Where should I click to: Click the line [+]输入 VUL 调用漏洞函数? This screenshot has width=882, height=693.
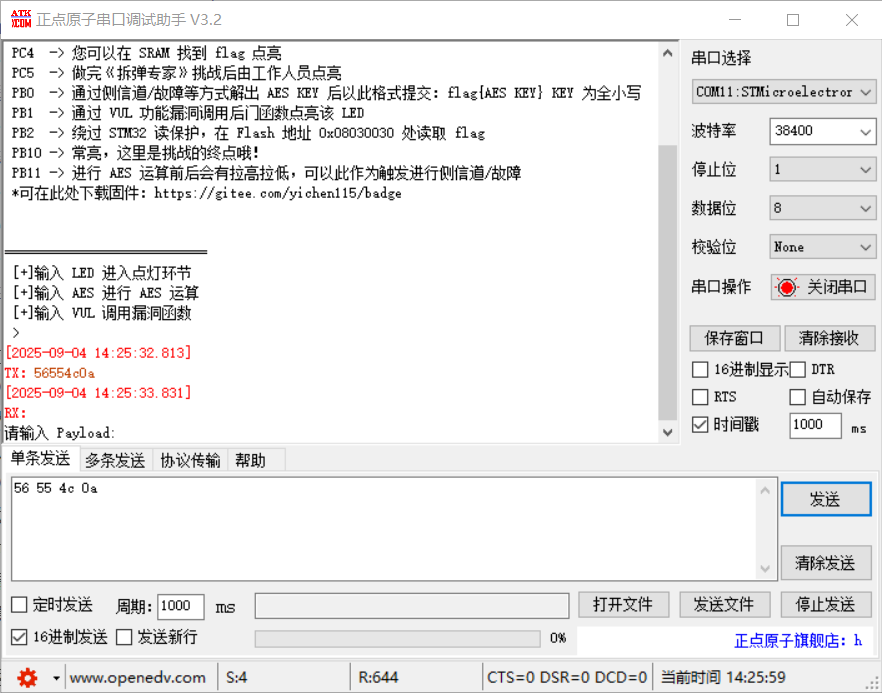coord(102,313)
